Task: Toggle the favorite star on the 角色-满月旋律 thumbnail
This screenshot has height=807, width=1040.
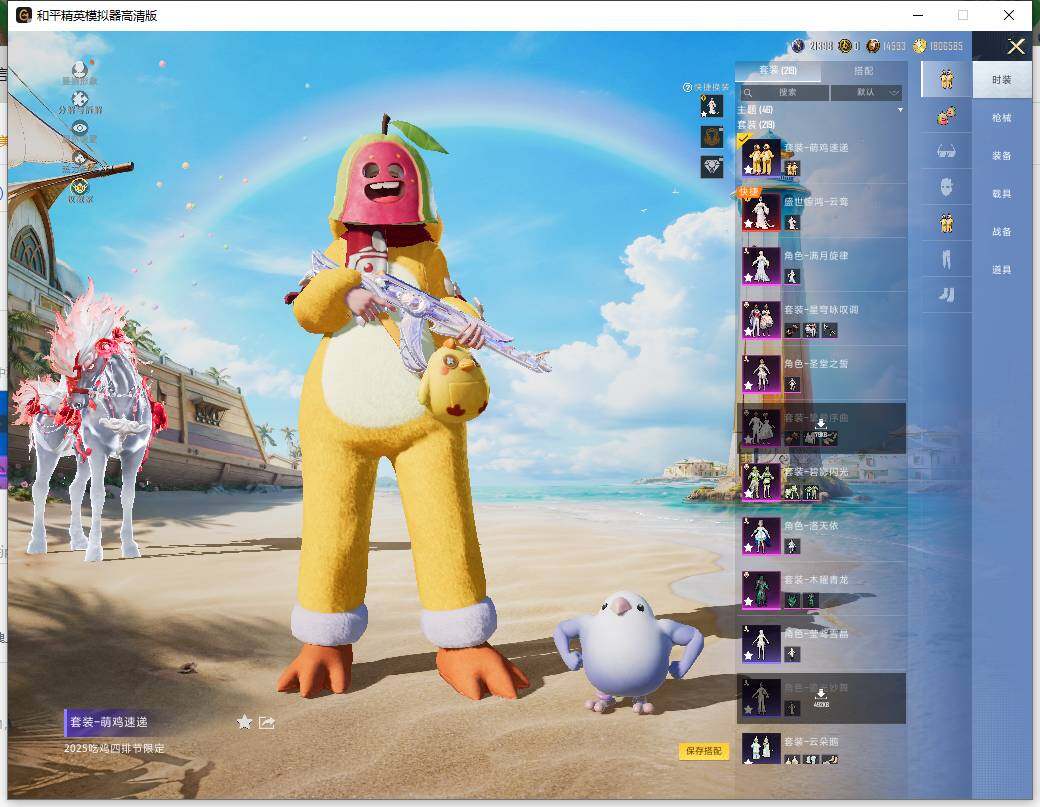Action: click(x=748, y=278)
